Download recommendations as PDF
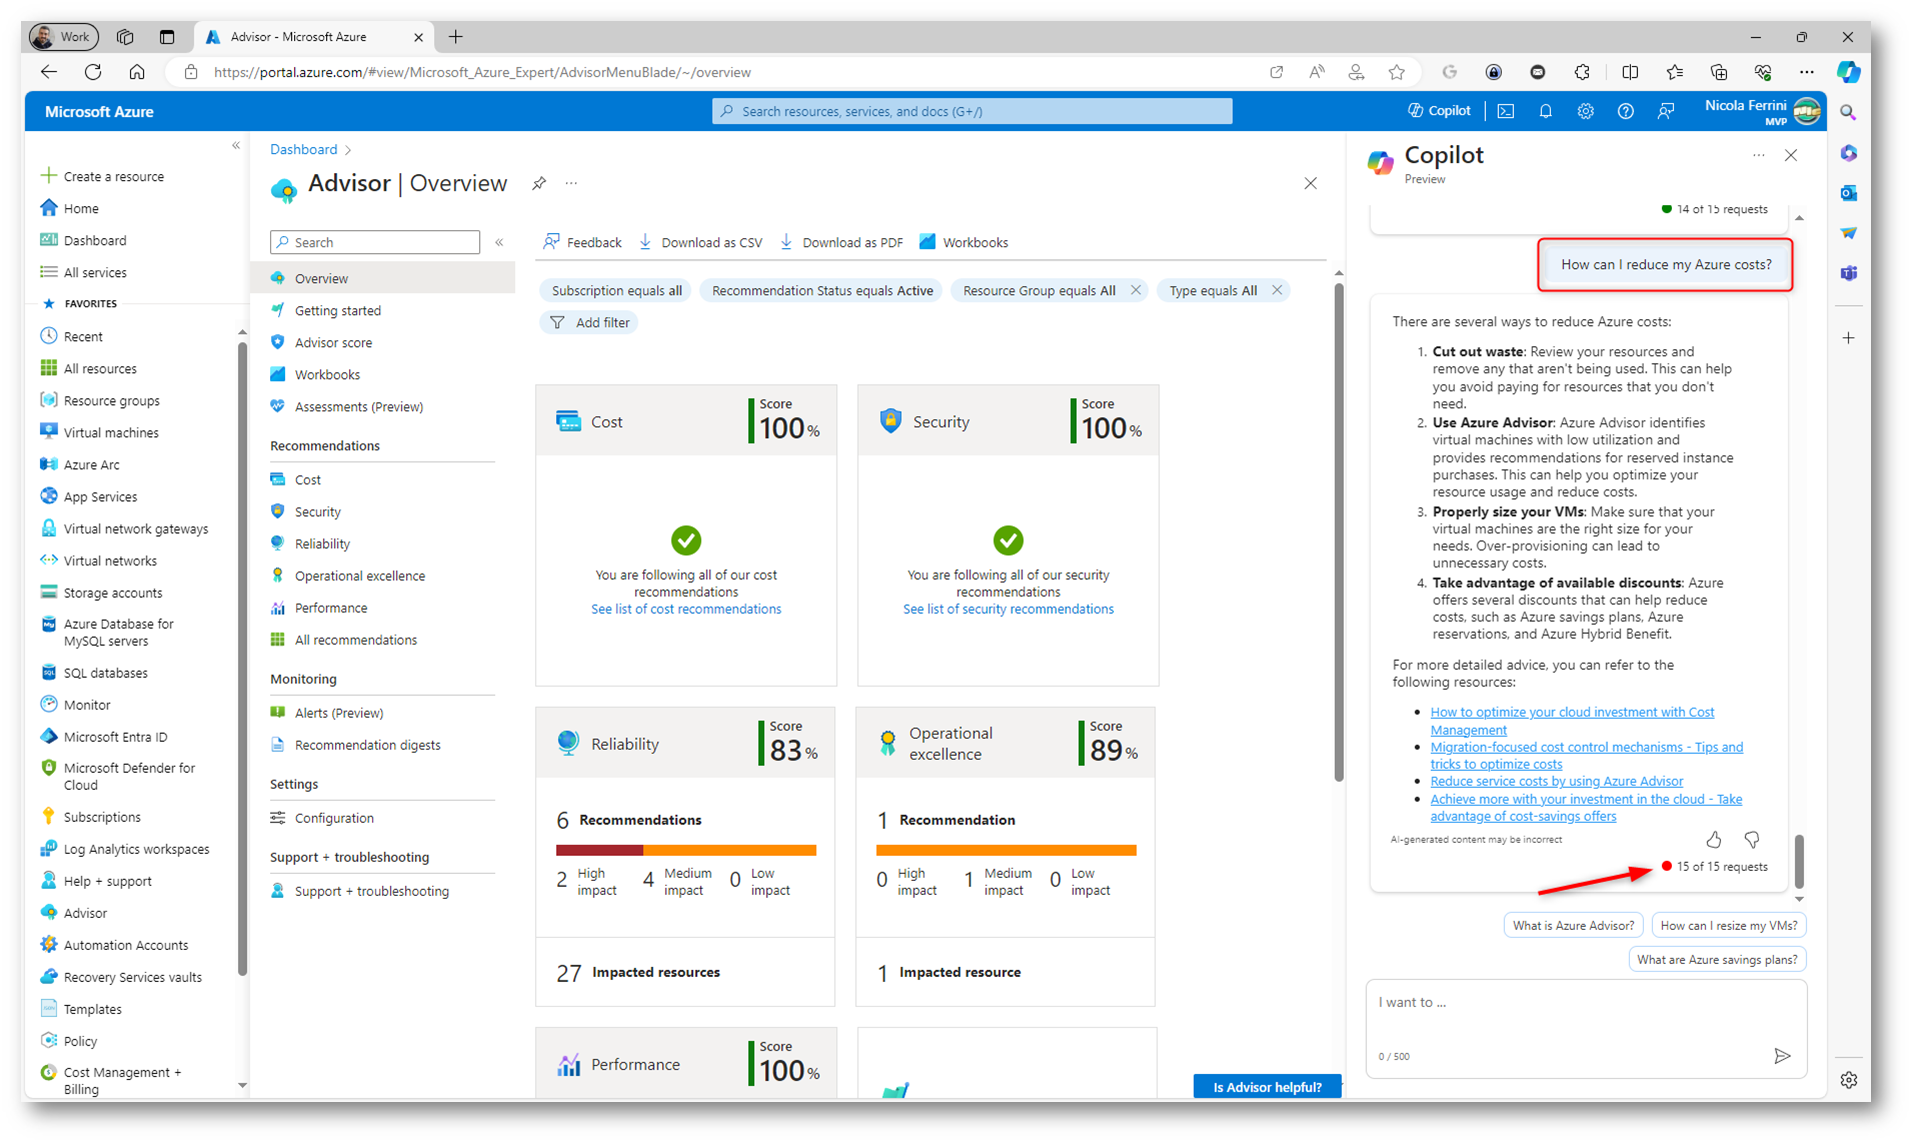 pos(842,242)
